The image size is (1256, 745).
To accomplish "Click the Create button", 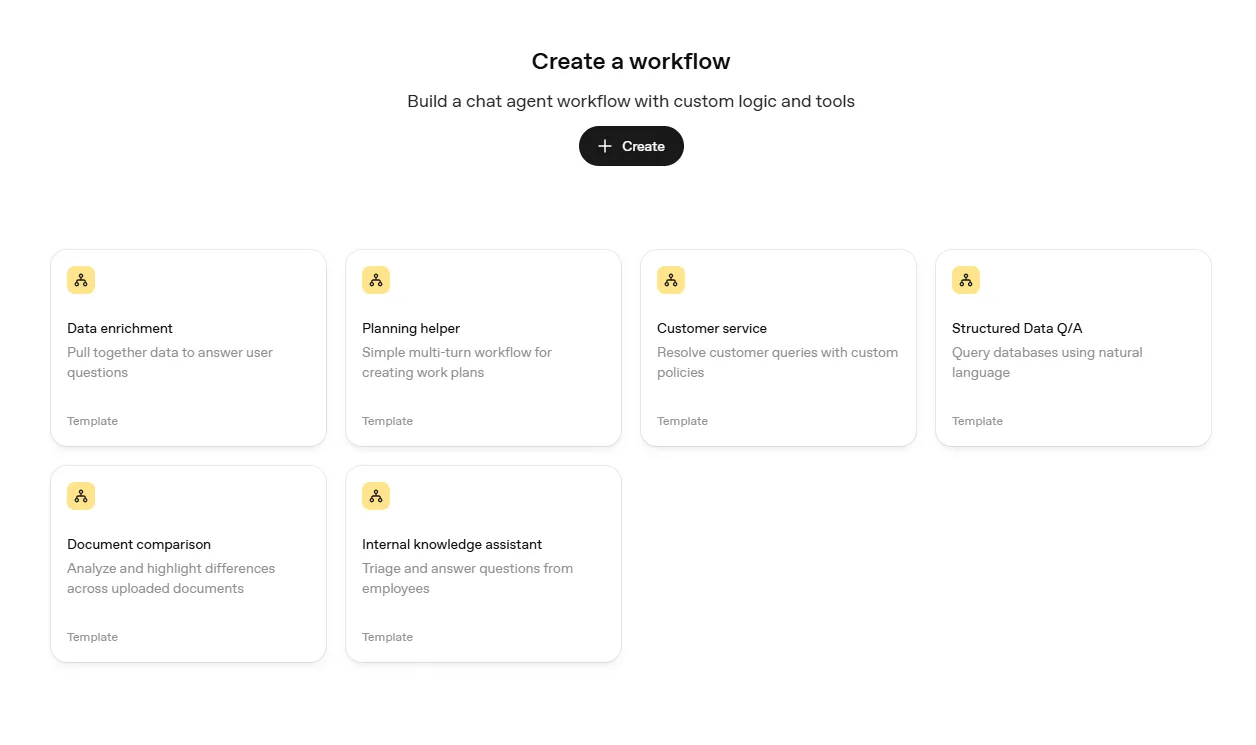I will click(631, 146).
